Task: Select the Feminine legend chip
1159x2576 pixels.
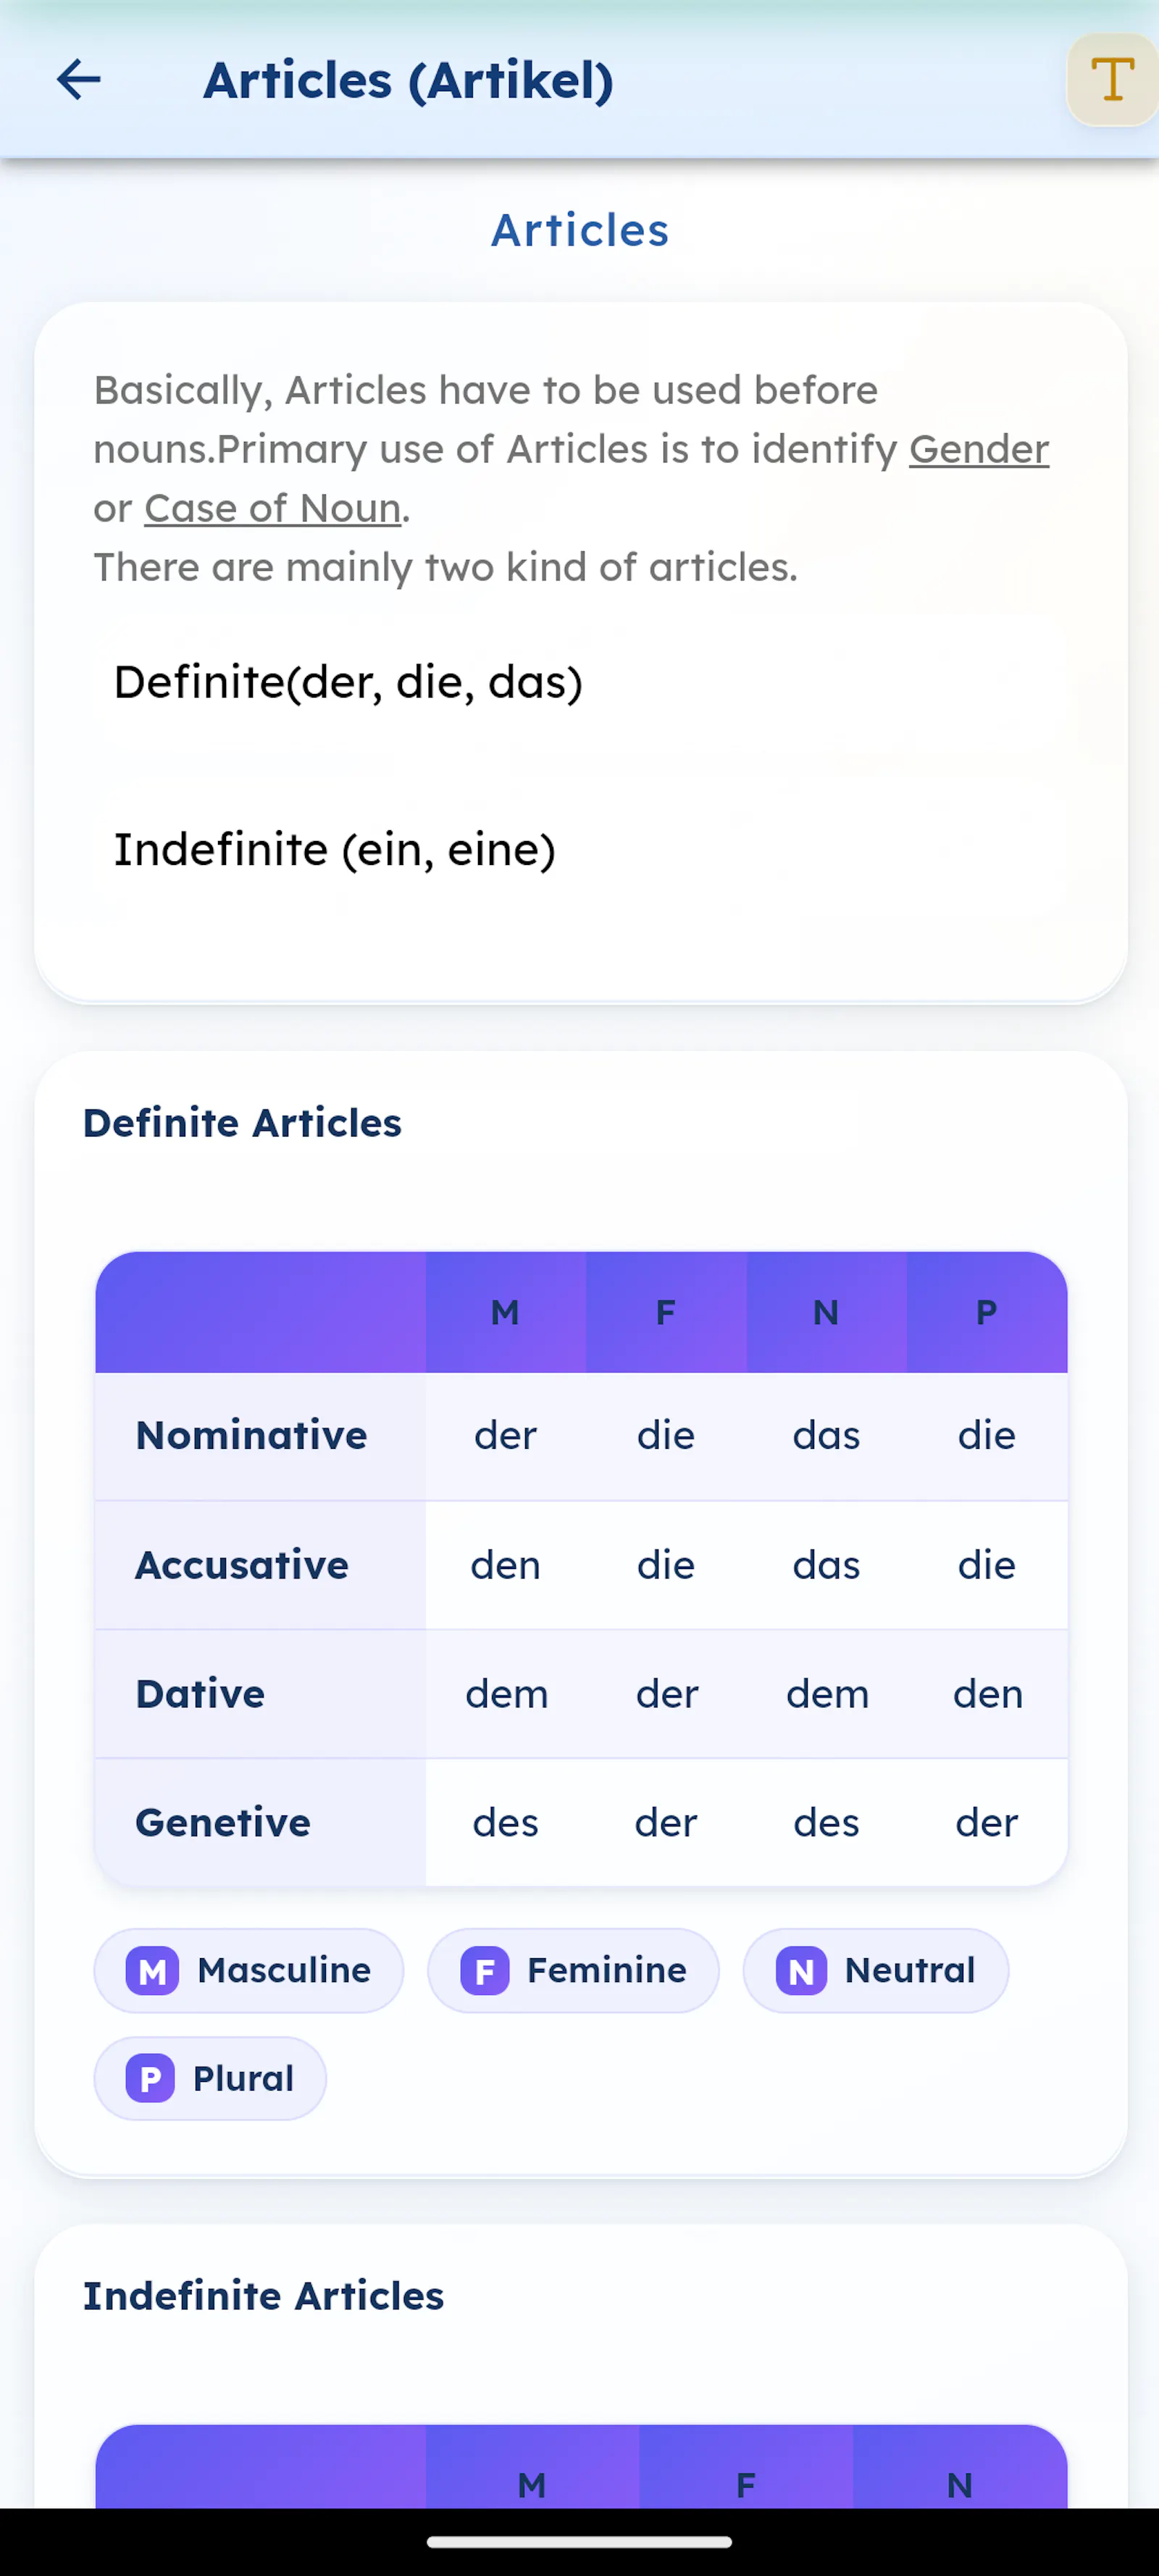Action: pos(573,1971)
